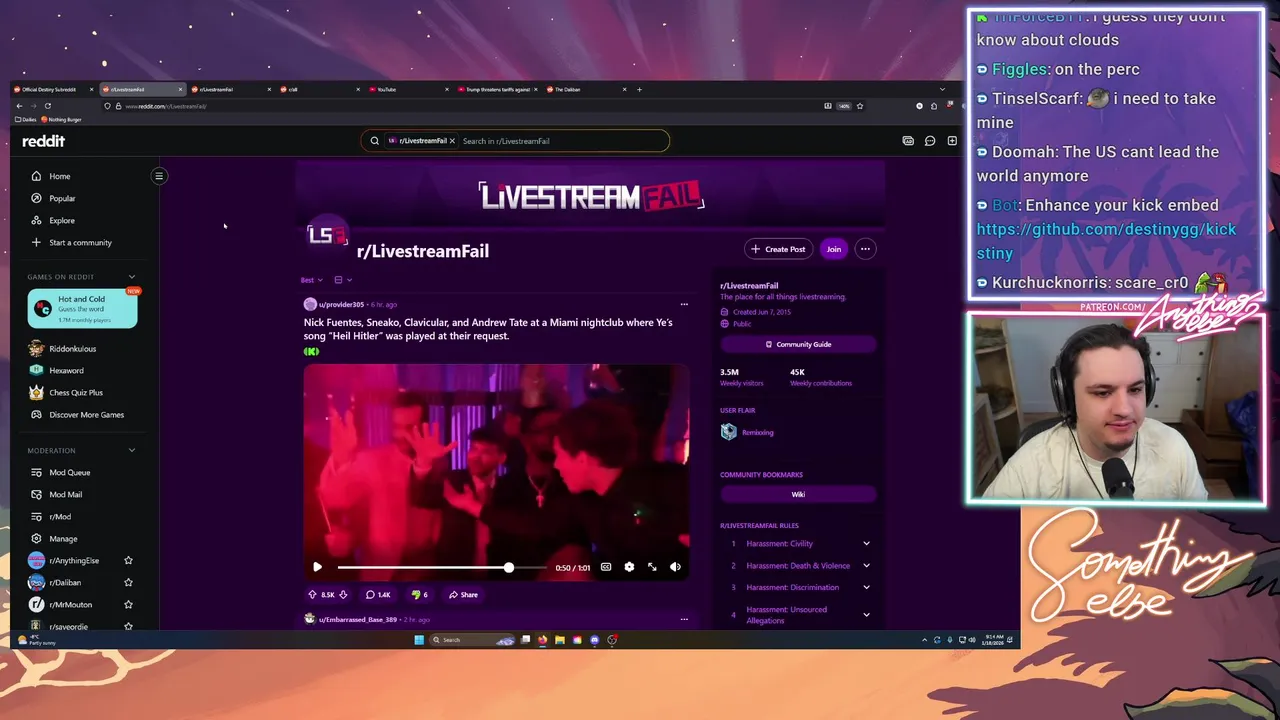The image size is (1280, 720).
Task: Open the Hot and Cold game card
Action: [x=82, y=309]
